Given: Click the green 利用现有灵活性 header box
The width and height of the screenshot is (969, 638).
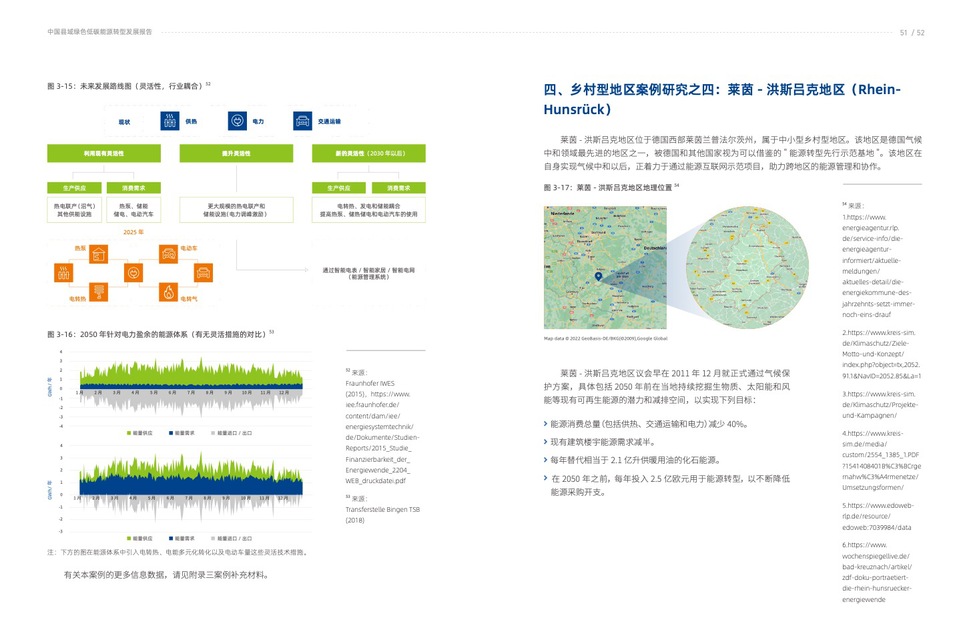Looking at the screenshot, I should click(104, 153).
